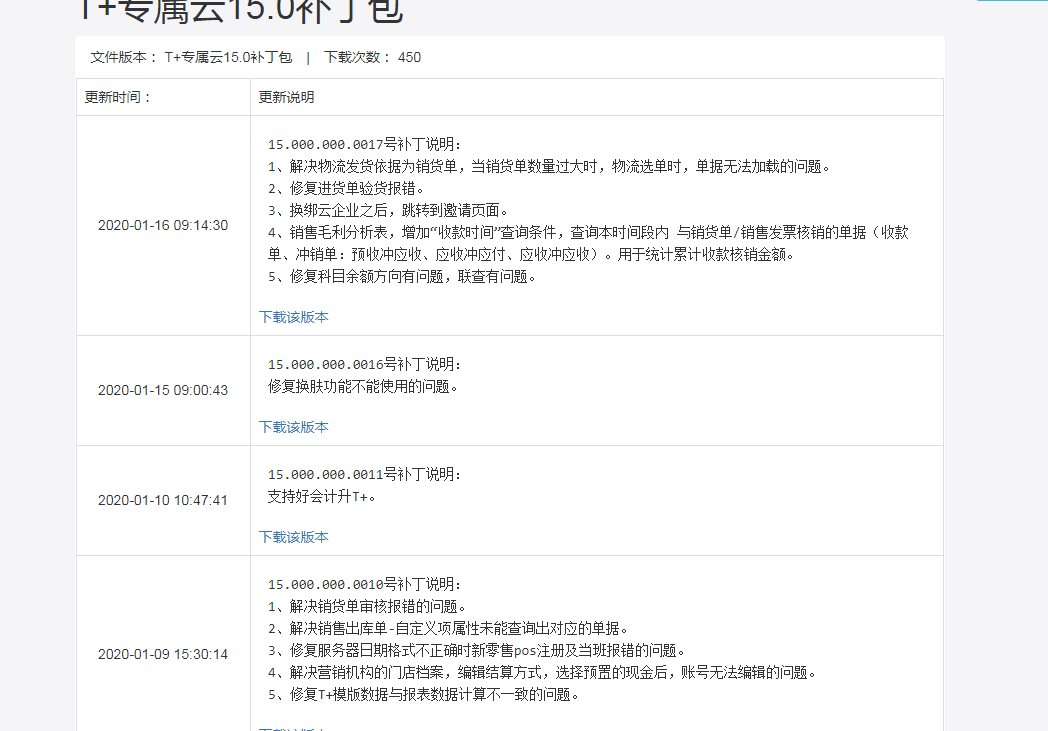
Task: Select line 解决物流发货依据为销货单 in patch 0017
Action: tap(549, 166)
